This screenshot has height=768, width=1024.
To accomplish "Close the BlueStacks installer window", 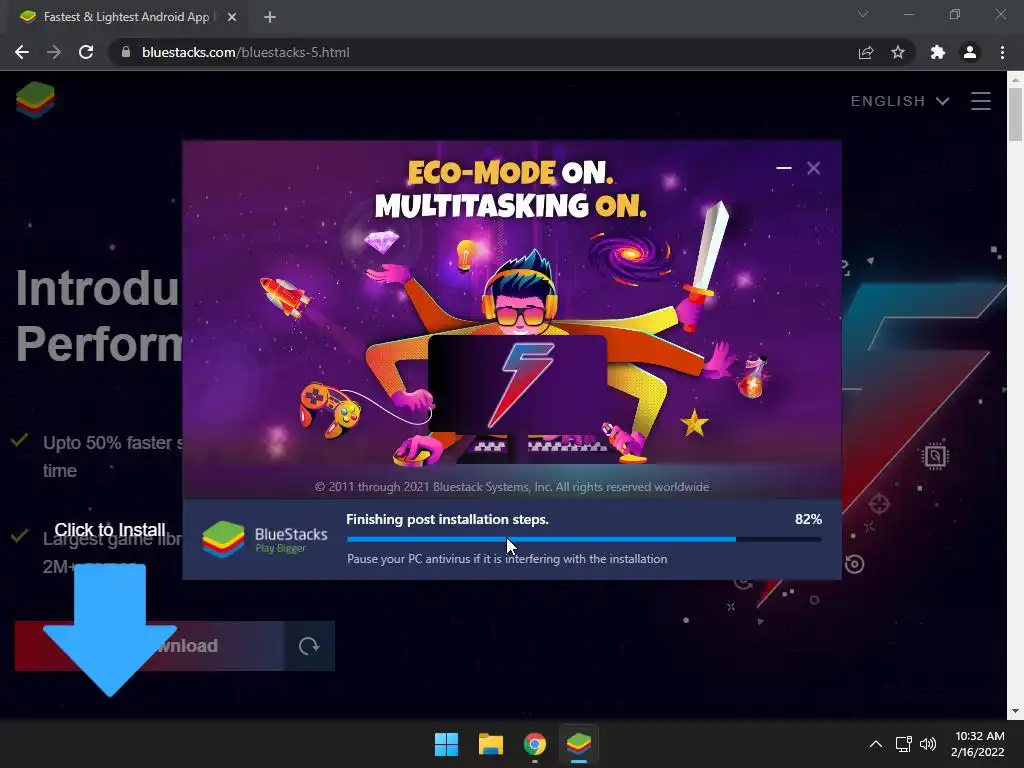I will [x=813, y=168].
